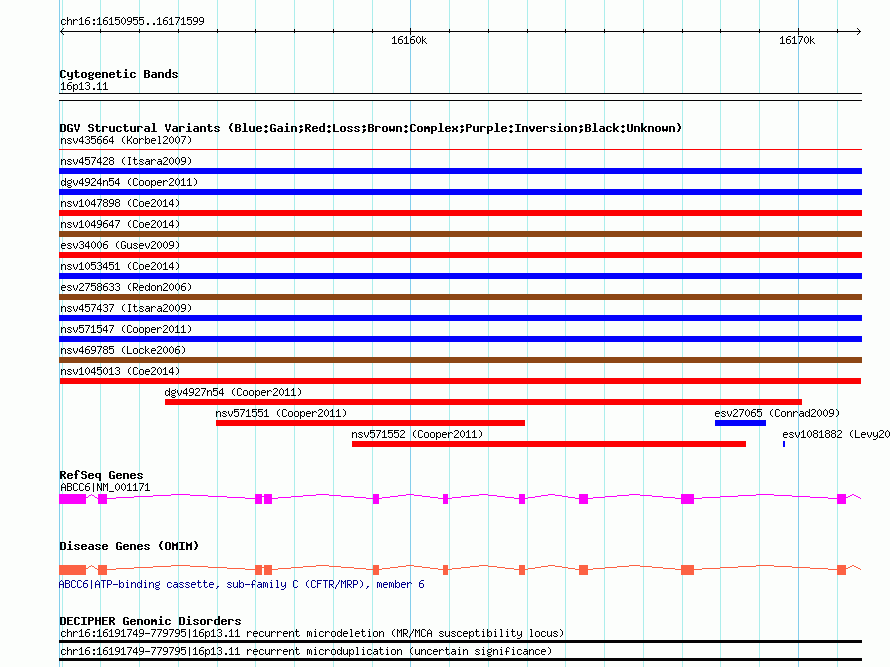Click the nsv1045013 (Coe2014) label
Image resolution: width=890 pixels, height=667 pixels.
(x=120, y=371)
